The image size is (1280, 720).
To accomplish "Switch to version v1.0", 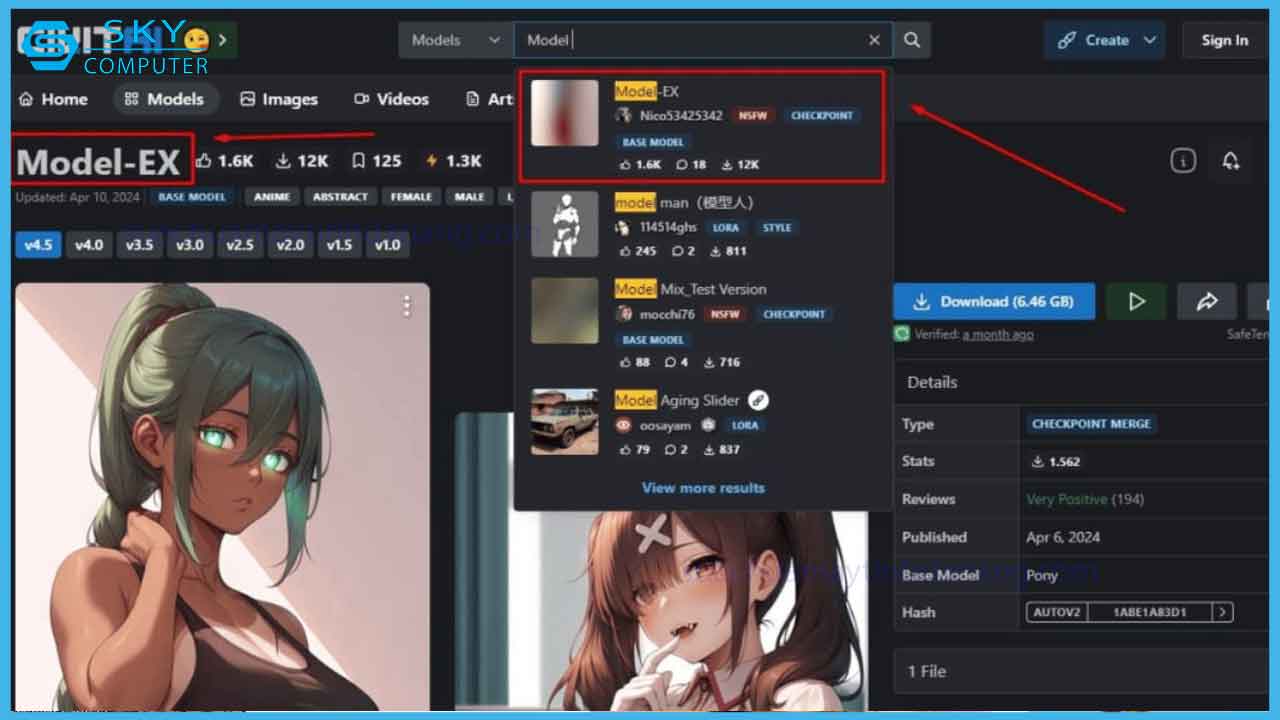I will (387, 244).
